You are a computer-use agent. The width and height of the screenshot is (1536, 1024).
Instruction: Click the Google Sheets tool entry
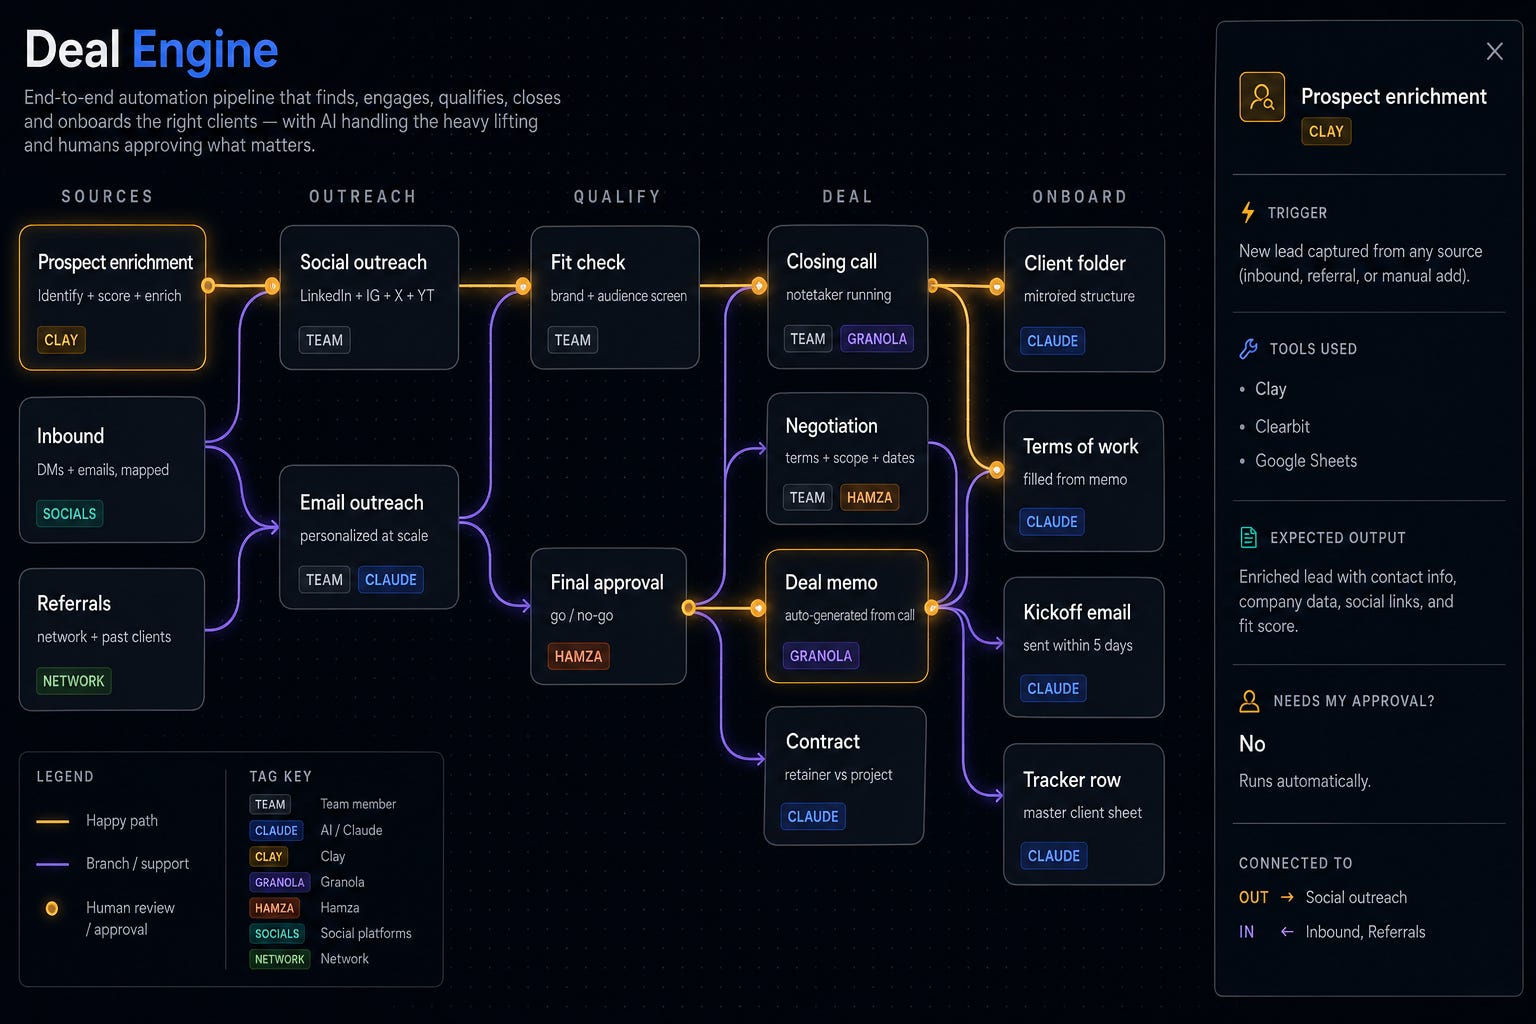point(1306,460)
